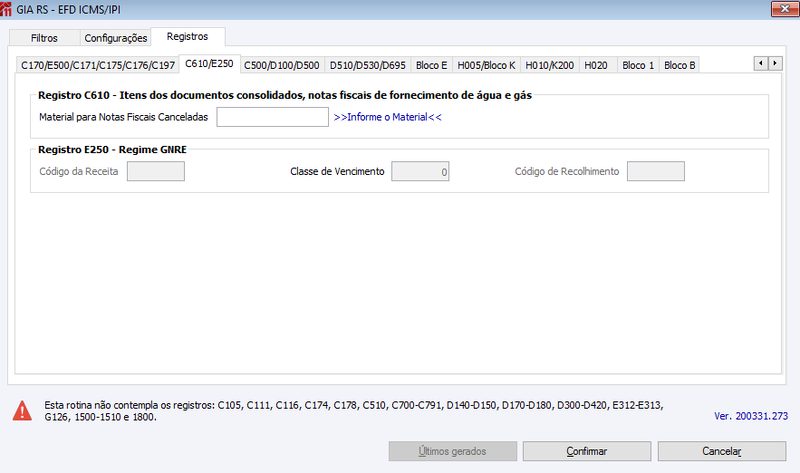Click the Últimos gerados button

(453, 451)
